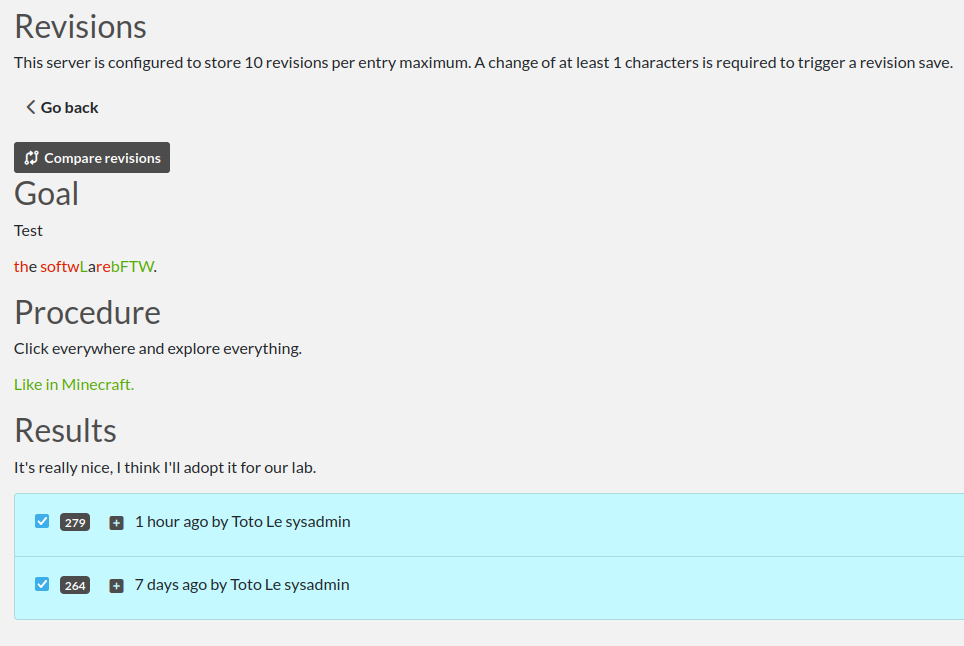The image size is (964, 646).
Task: Click the 264 revision badge
Action: click(x=75, y=585)
